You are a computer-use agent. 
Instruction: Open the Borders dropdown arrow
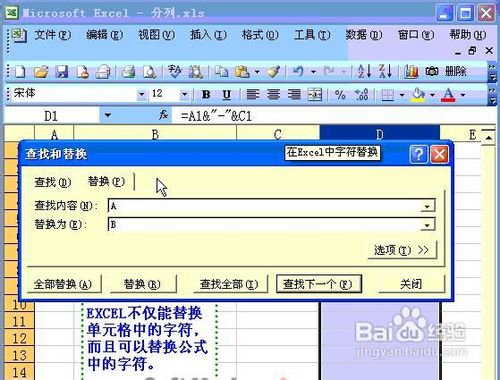402,95
